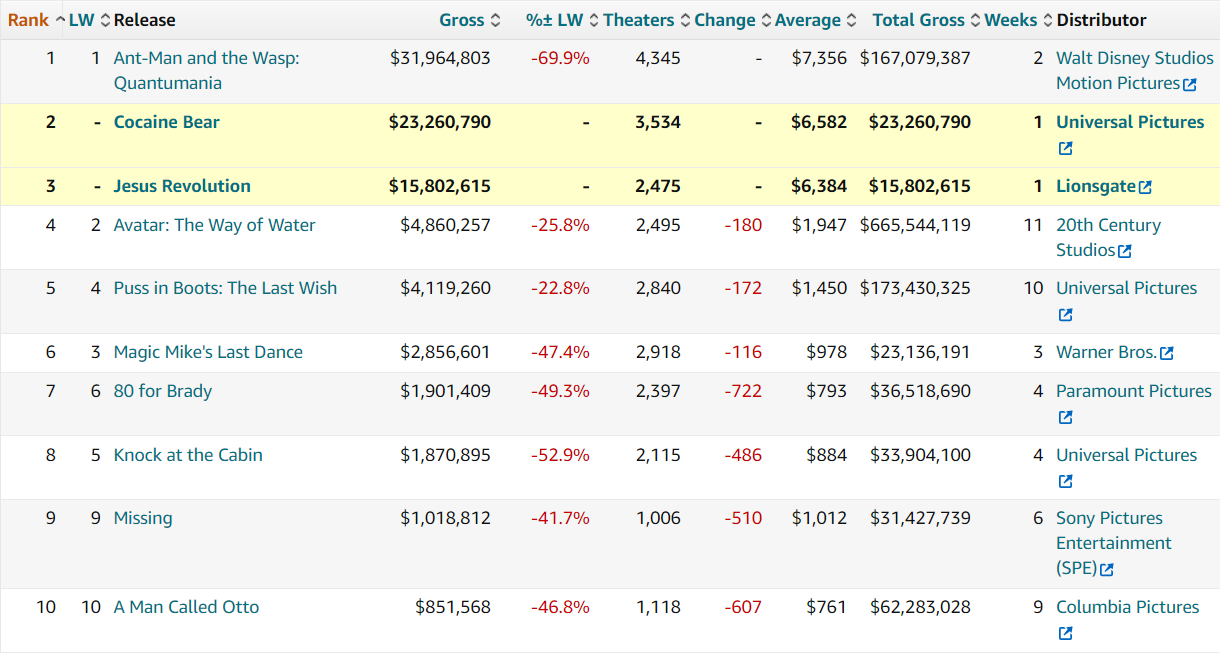
Task: Click external link icon beside Warner Bros.
Action: (x=1167, y=353)
